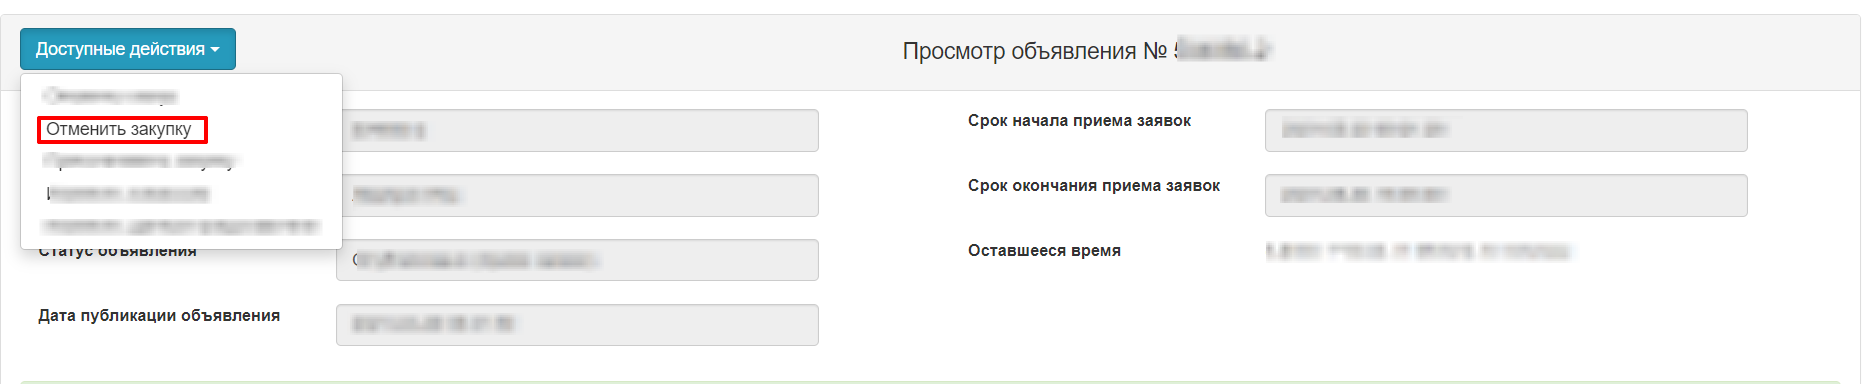Image resolution: width=1874 pixels, height=384 pixels.
Task: Click the topmost left field beside the menu
Action: click(x=580, y=130)
